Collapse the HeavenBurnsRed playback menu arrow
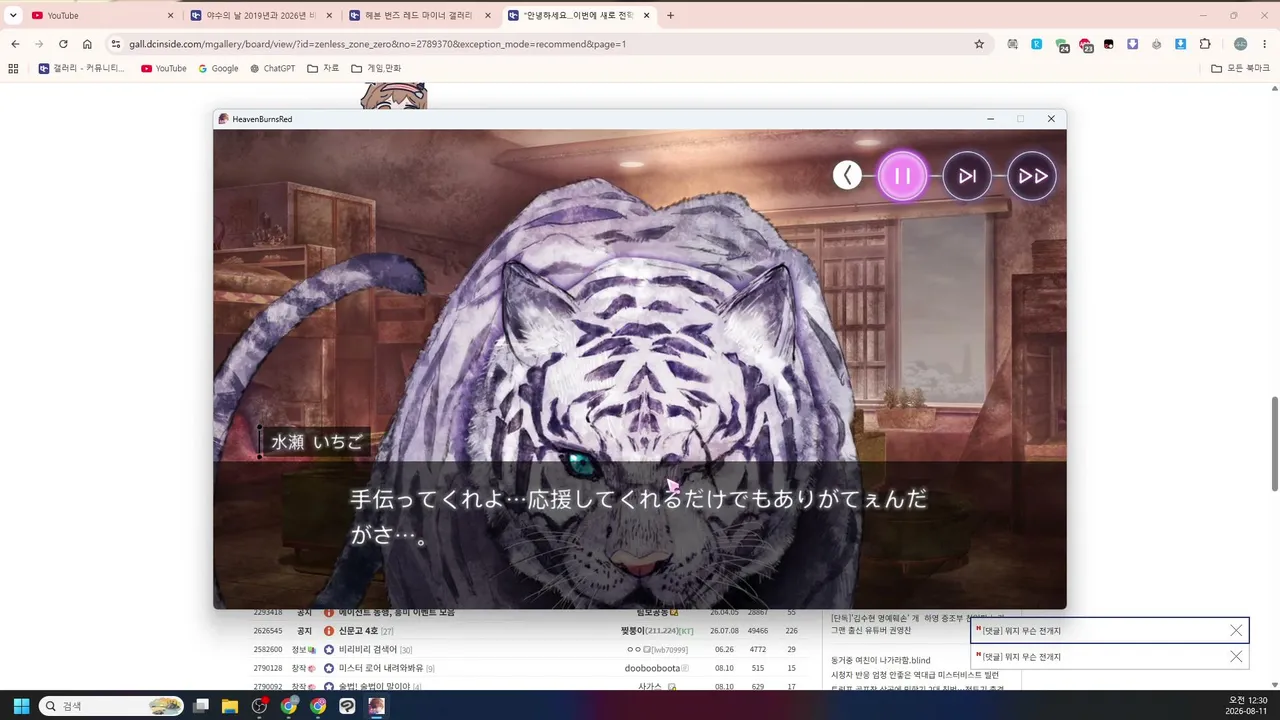This screenshot has height=720, width=1280. (x=847, y=176)
